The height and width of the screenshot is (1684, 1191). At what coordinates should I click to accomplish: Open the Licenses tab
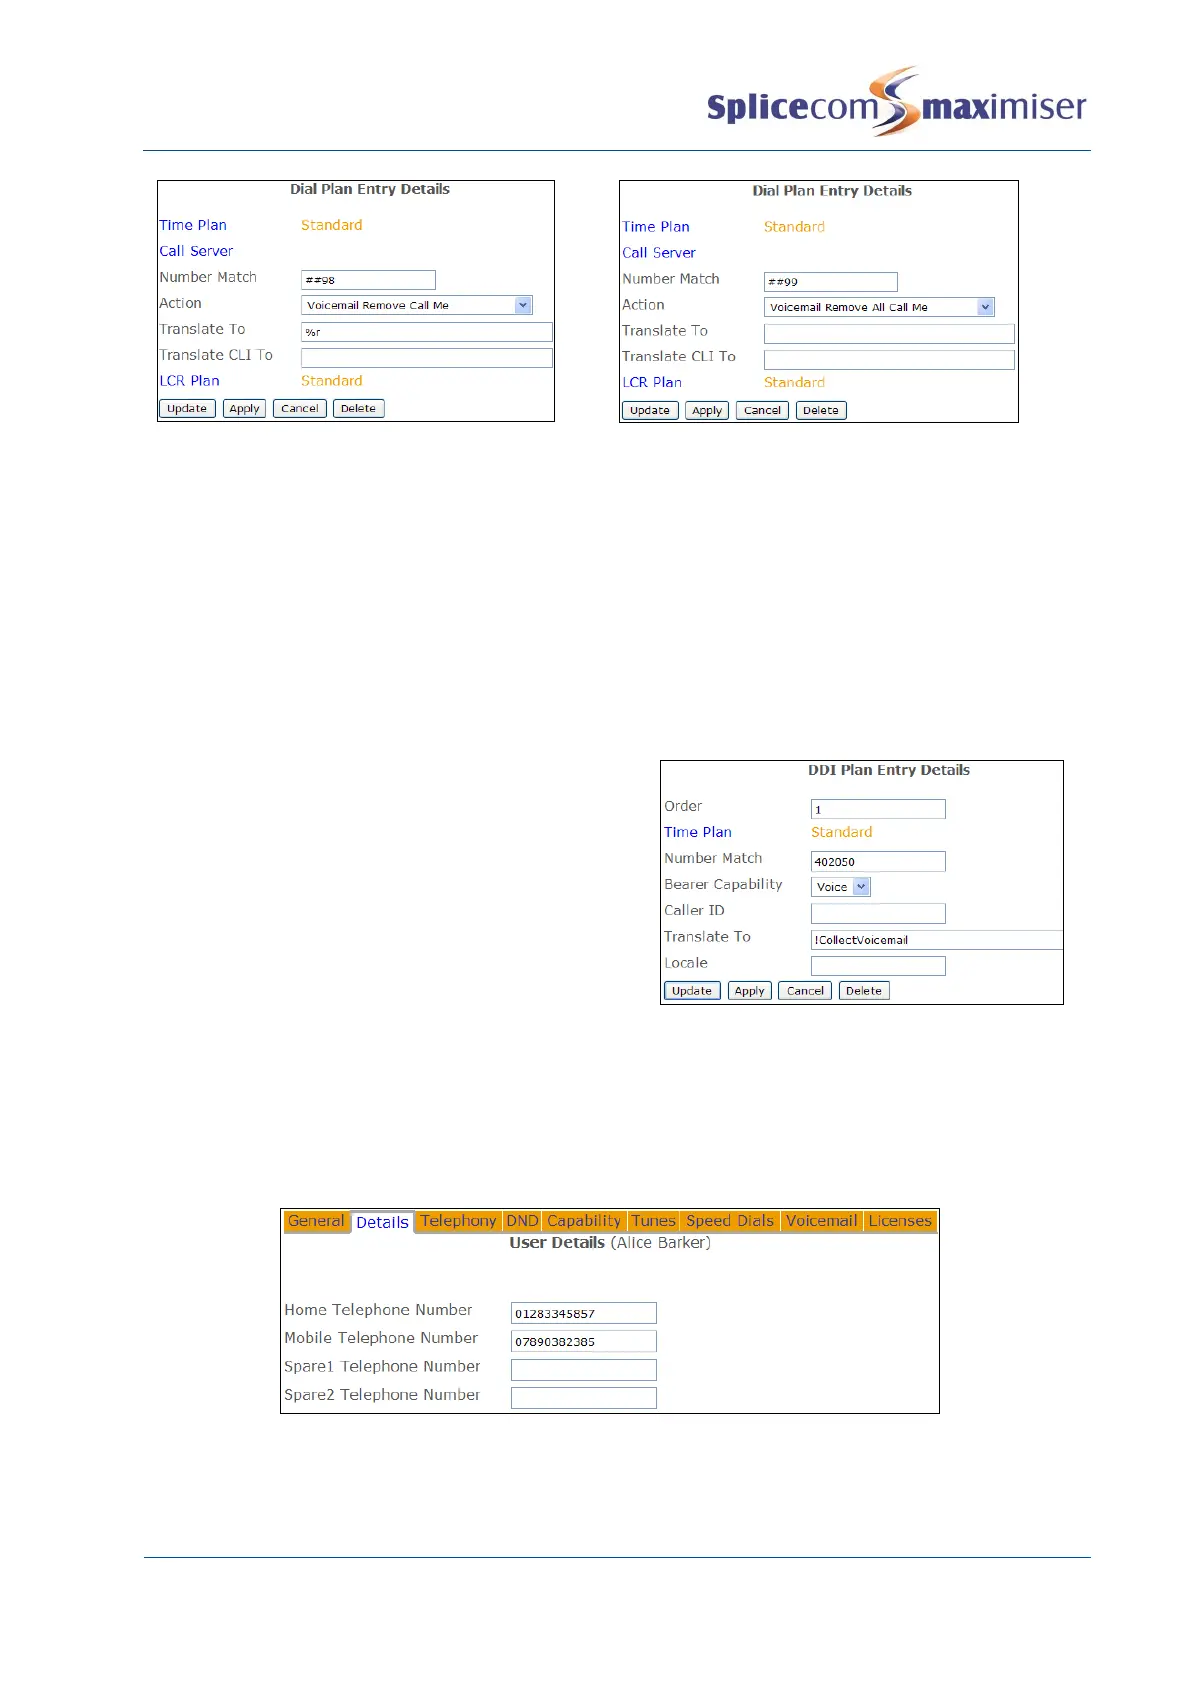[900, 1221]
